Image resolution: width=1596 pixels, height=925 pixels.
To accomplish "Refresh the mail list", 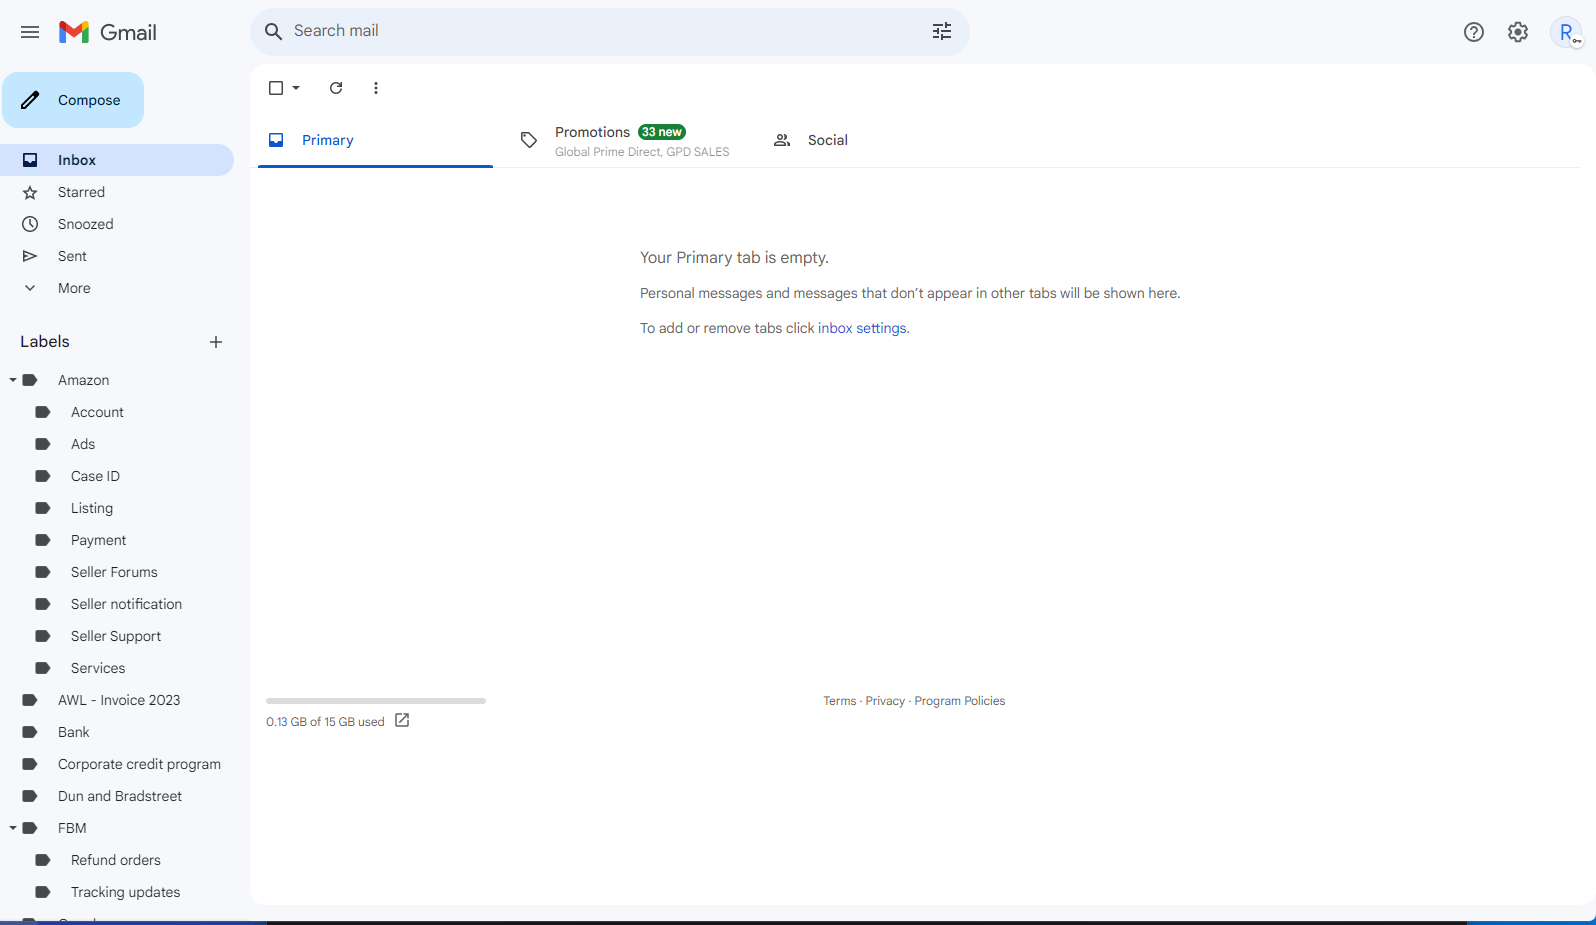I will tap(336, 88).
